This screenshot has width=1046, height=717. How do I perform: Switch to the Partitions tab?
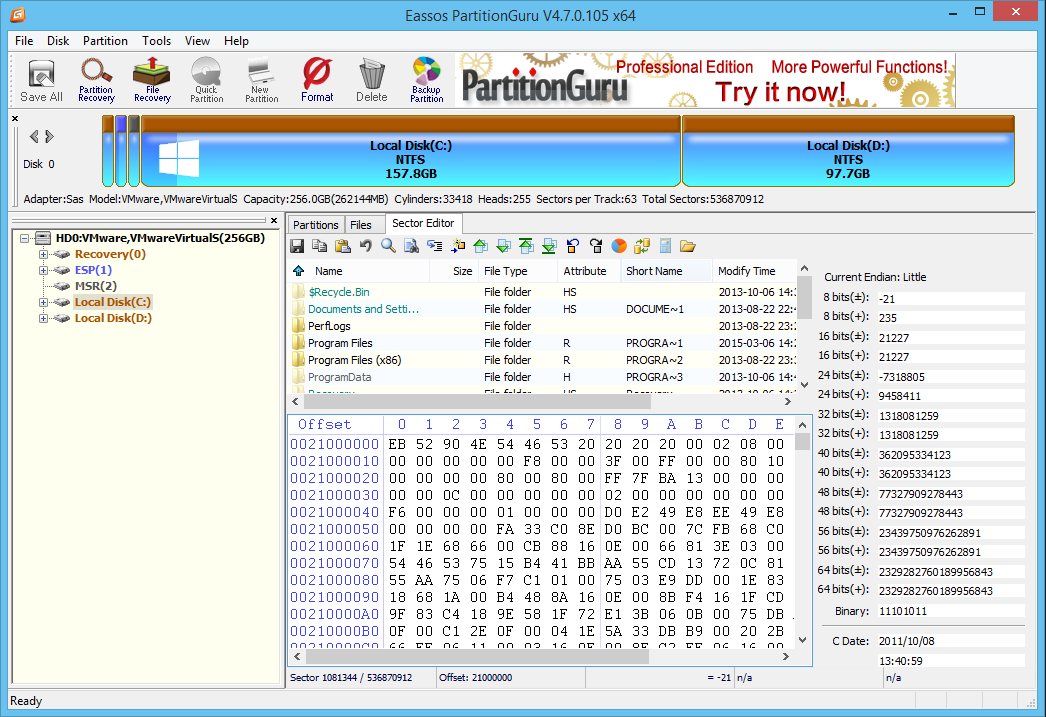[316, 225]
